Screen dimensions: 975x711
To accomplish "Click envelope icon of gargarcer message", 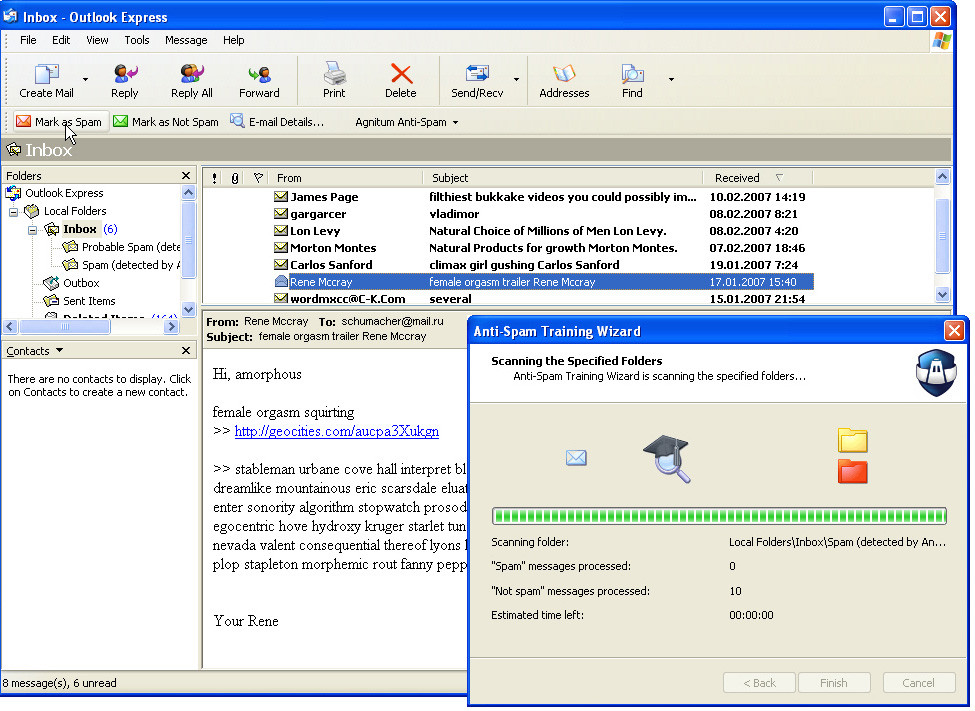I will pyautogui.click(x=281, y=213).
